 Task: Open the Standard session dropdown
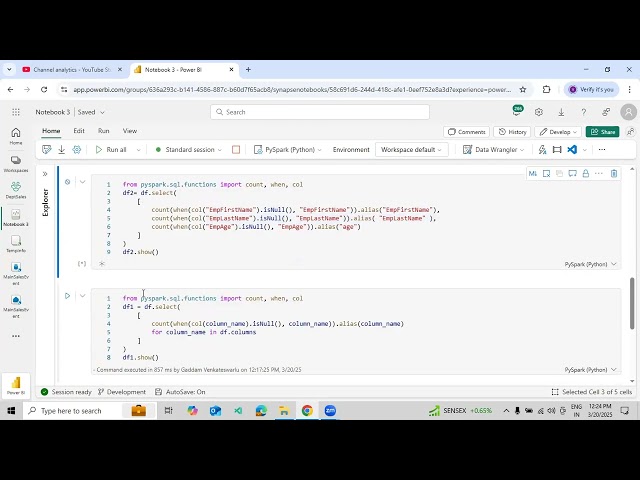tap(189, 149)
